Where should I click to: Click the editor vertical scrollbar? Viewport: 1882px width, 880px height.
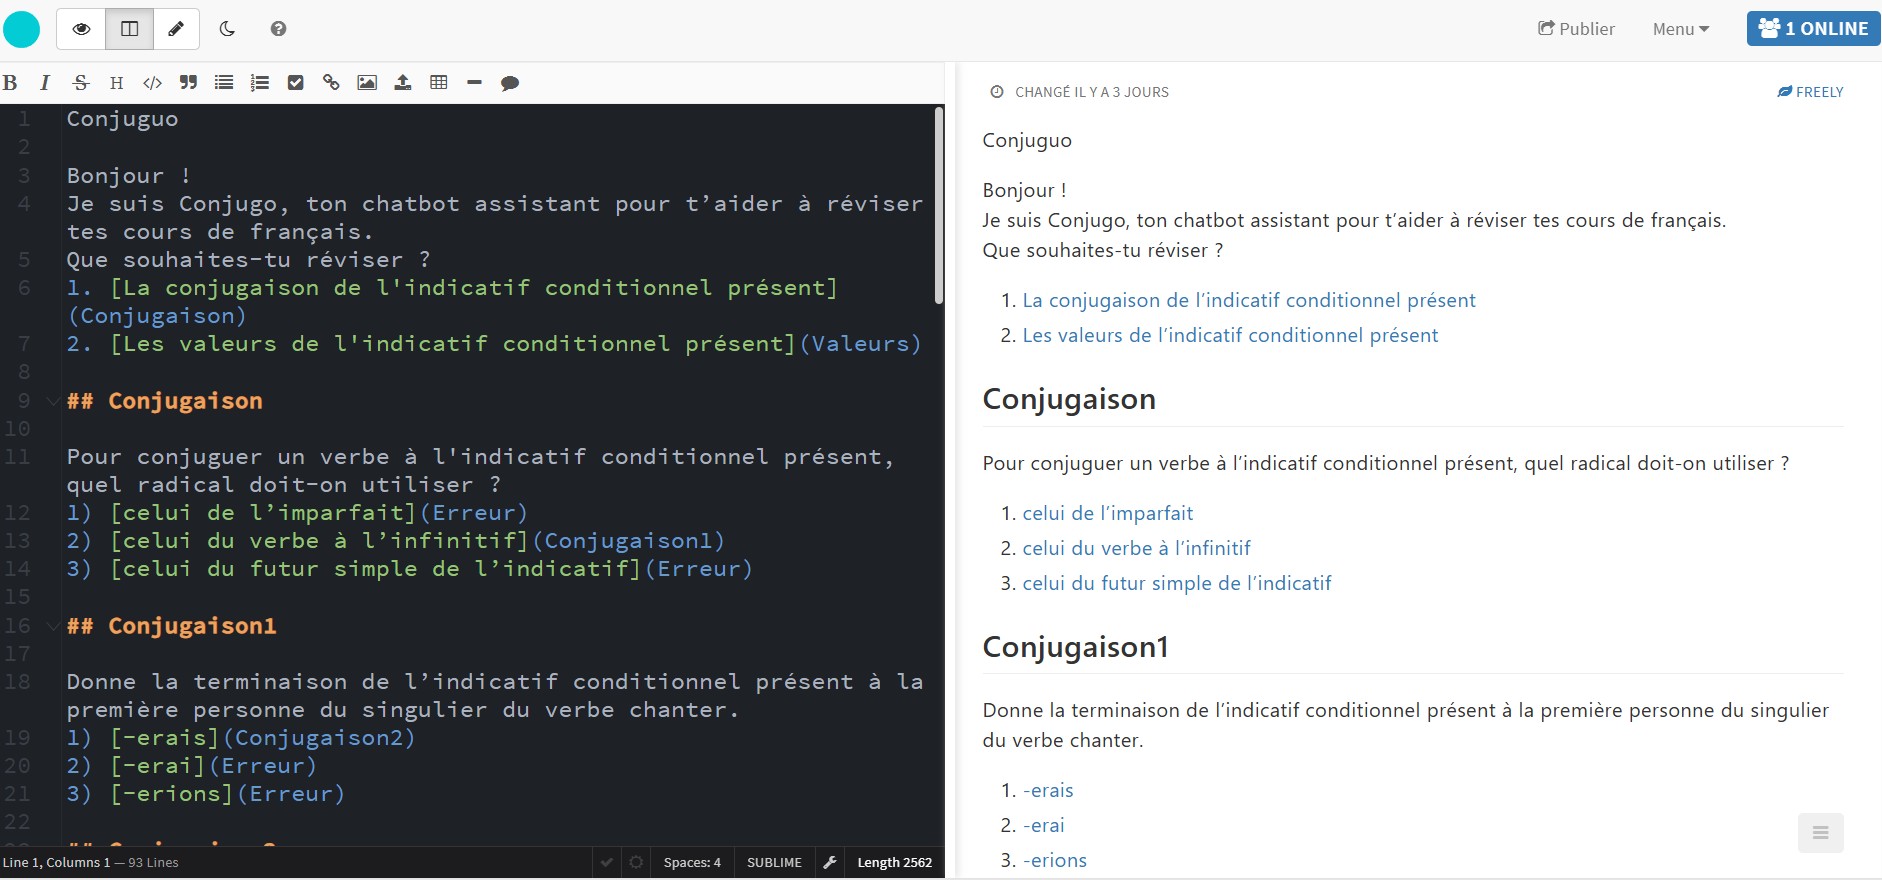pos(939,205)
